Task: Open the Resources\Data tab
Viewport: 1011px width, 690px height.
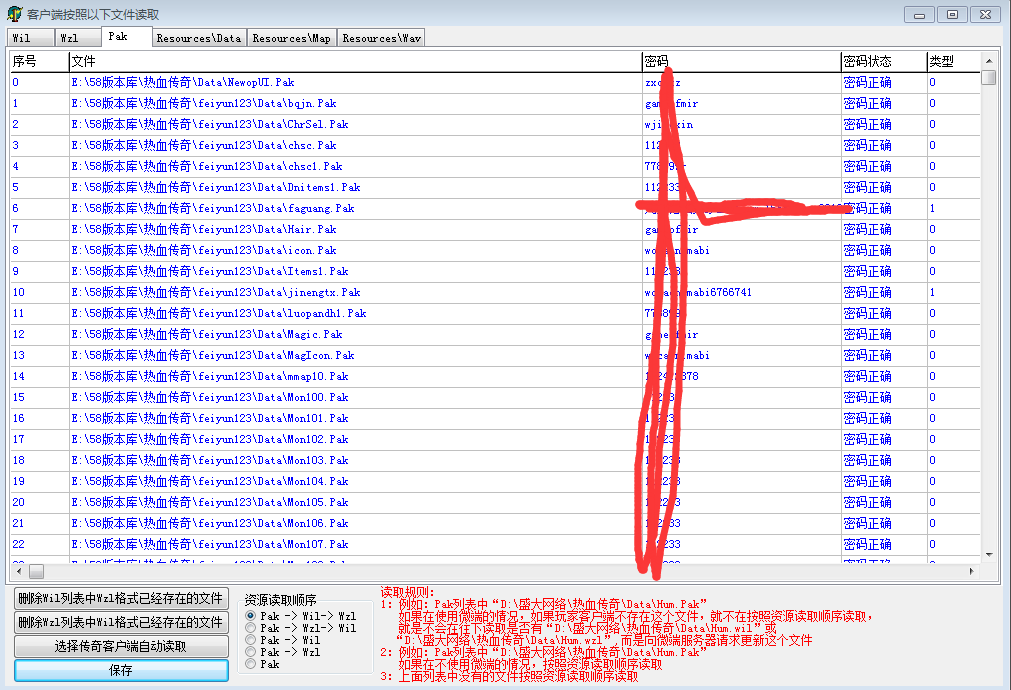Action: point(199,38)
